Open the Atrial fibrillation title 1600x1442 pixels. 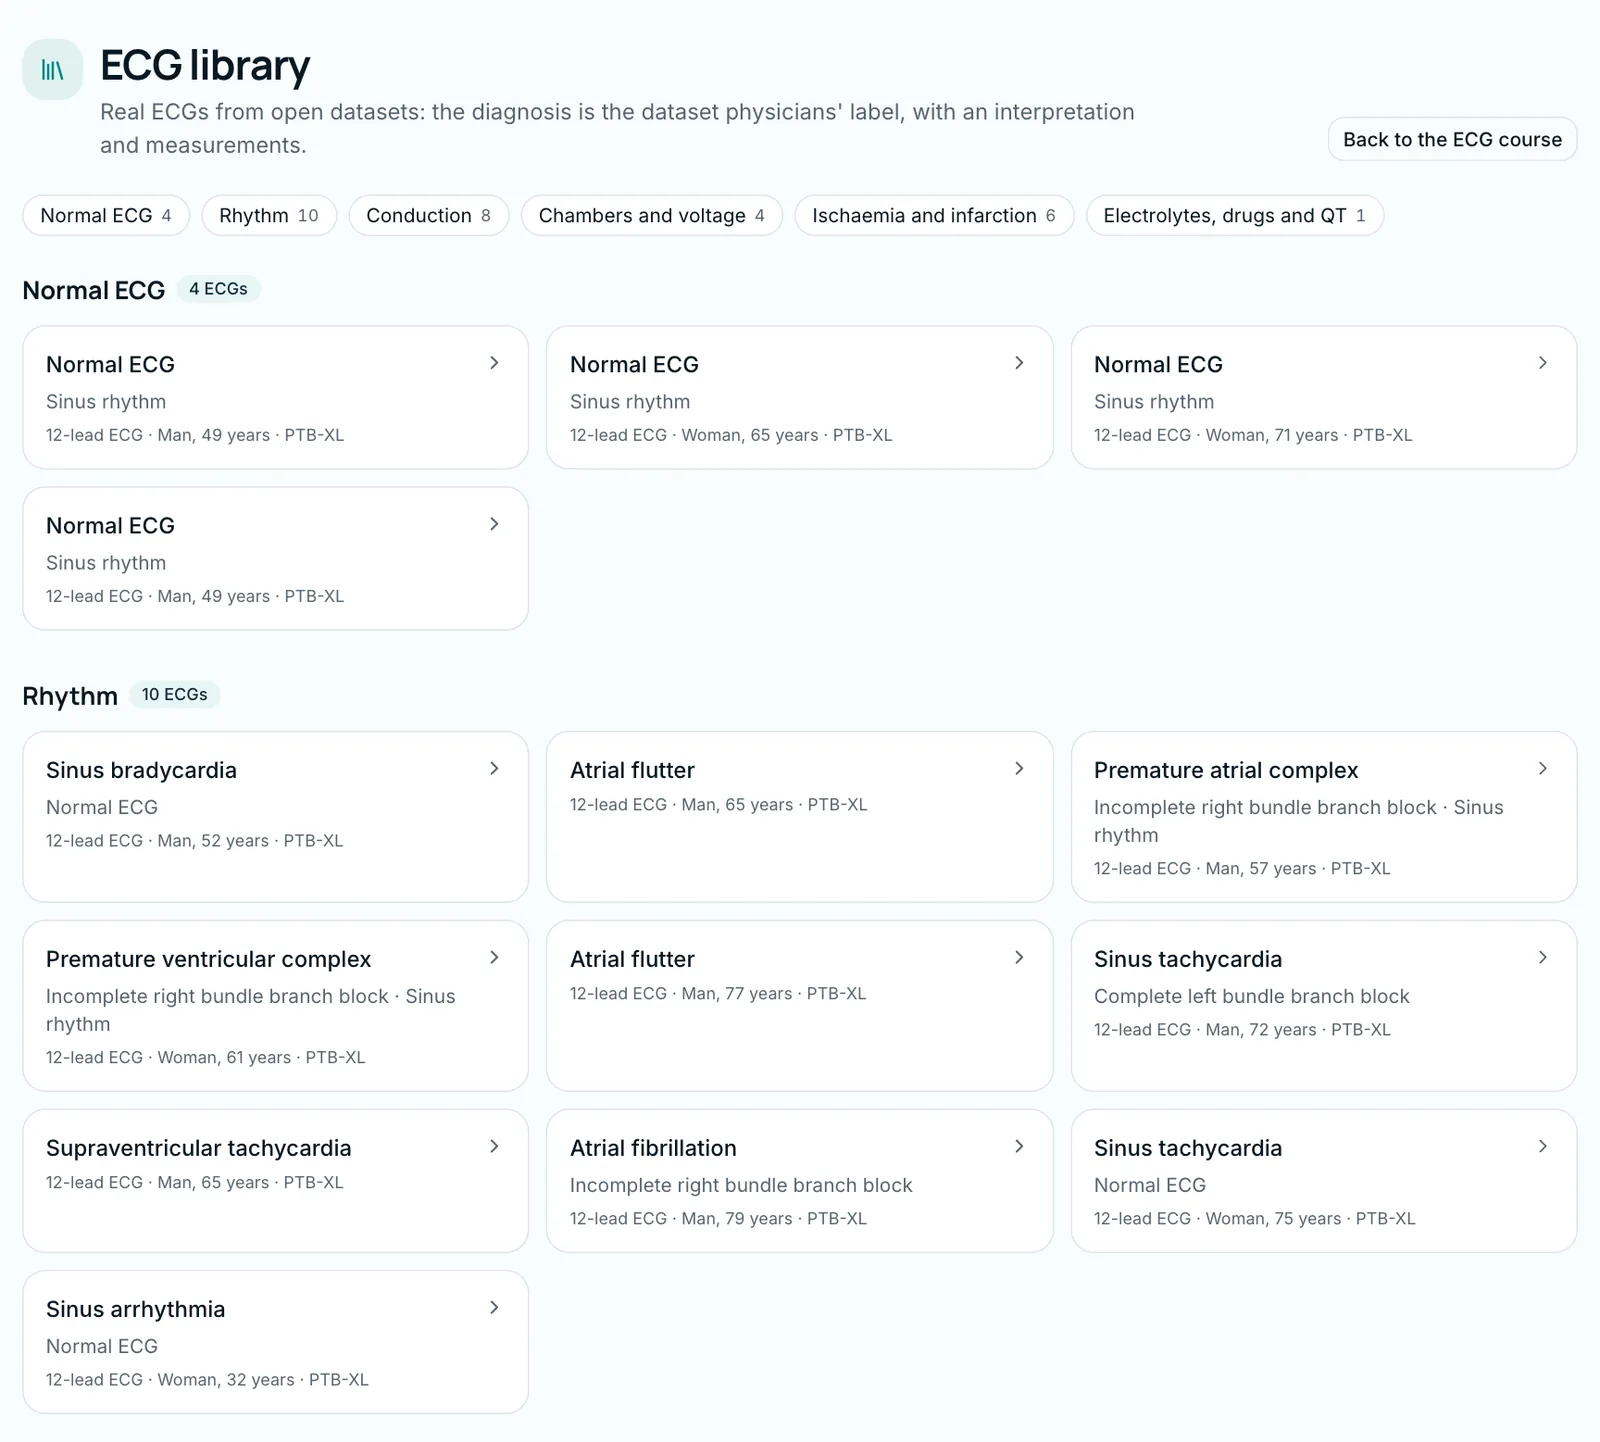tap(653, 1148)
